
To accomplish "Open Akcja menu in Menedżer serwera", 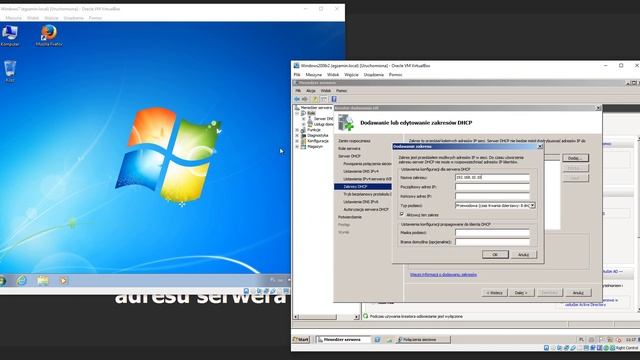I will [311, 91].
